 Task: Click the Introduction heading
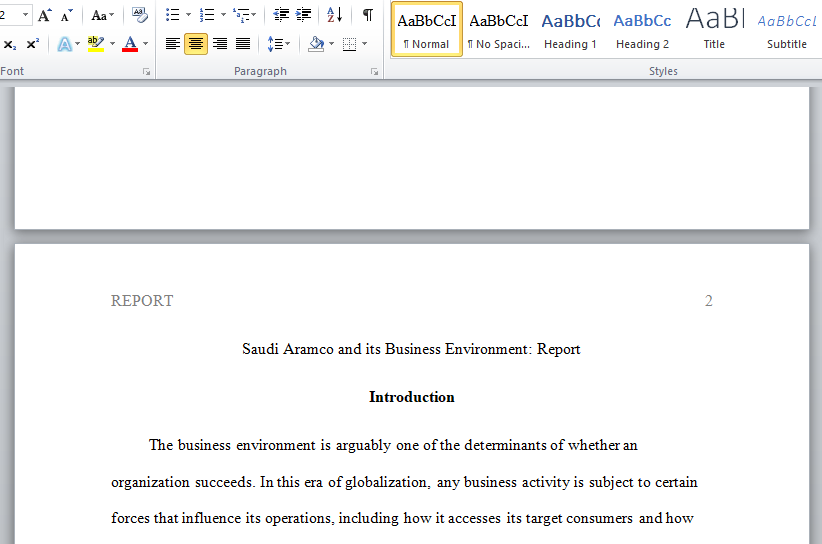[412, 397]
